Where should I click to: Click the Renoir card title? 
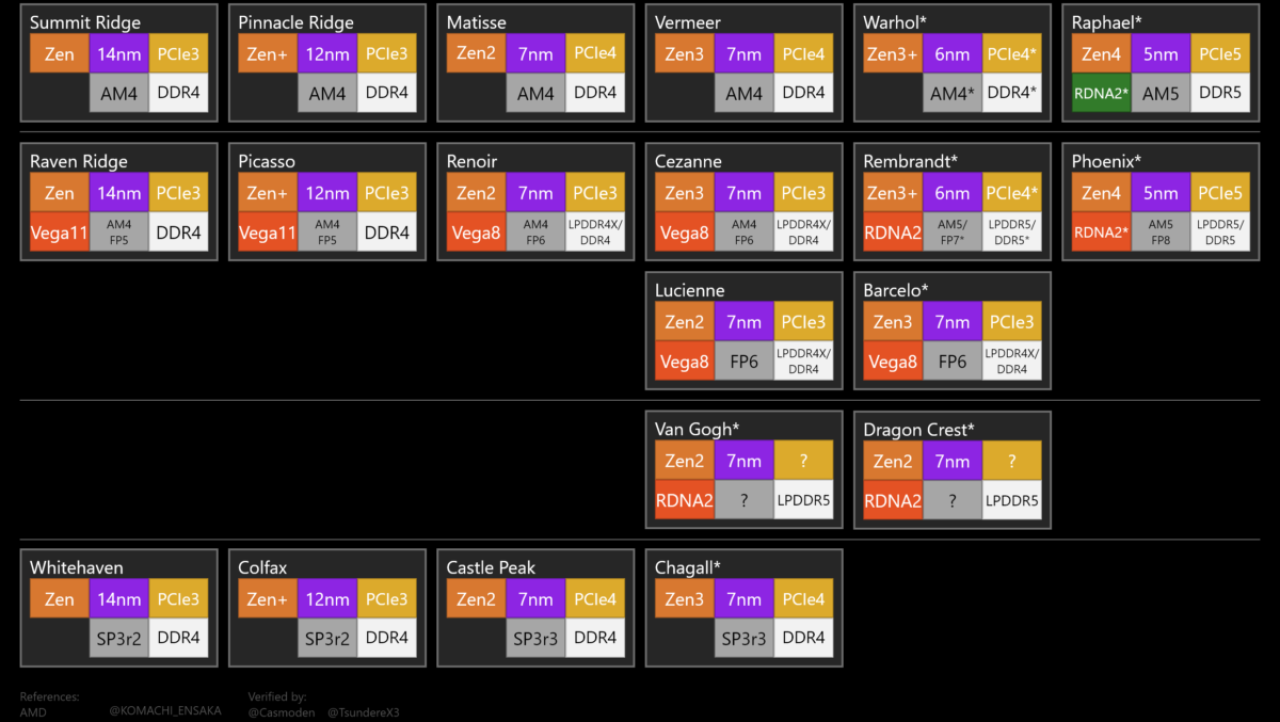pos(474,161)
